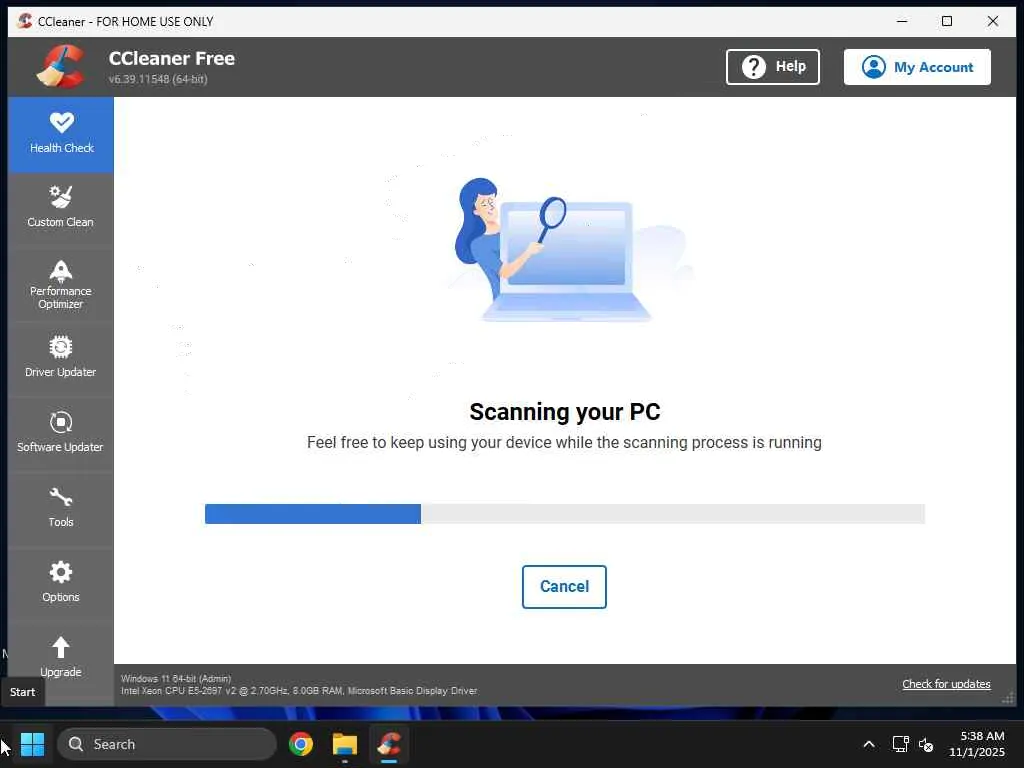Click the muted volume tray icon
Image resolution: width=1024 pixels, height=768 pixels.
click(x=926, y=744)
